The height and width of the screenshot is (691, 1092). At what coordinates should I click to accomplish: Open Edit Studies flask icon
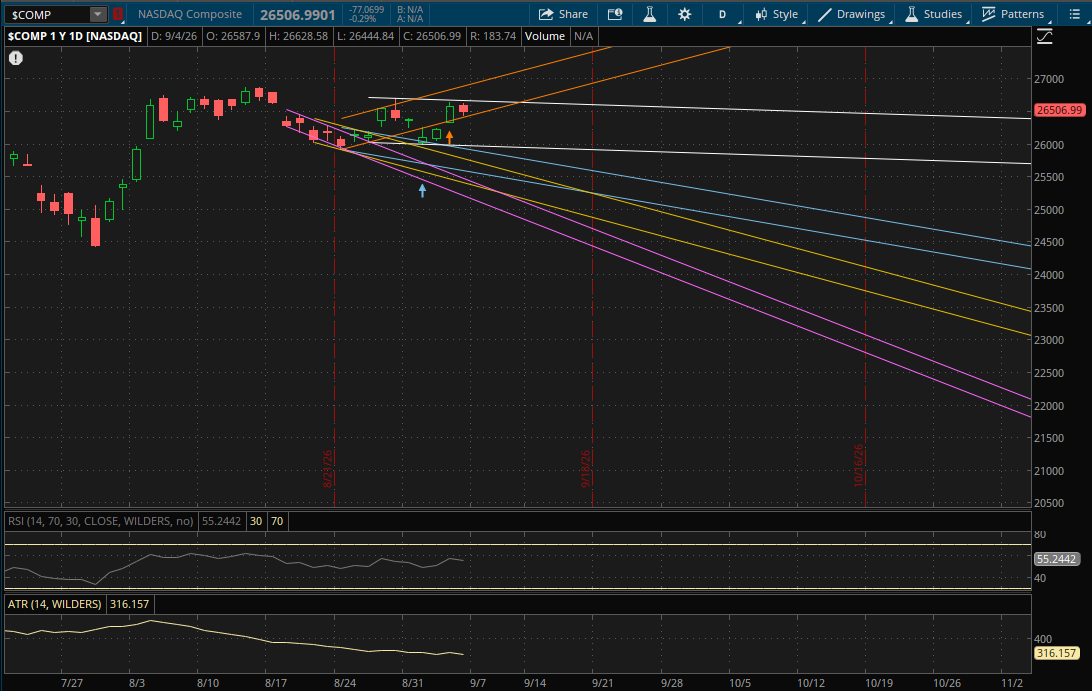(x=649, y=14)
